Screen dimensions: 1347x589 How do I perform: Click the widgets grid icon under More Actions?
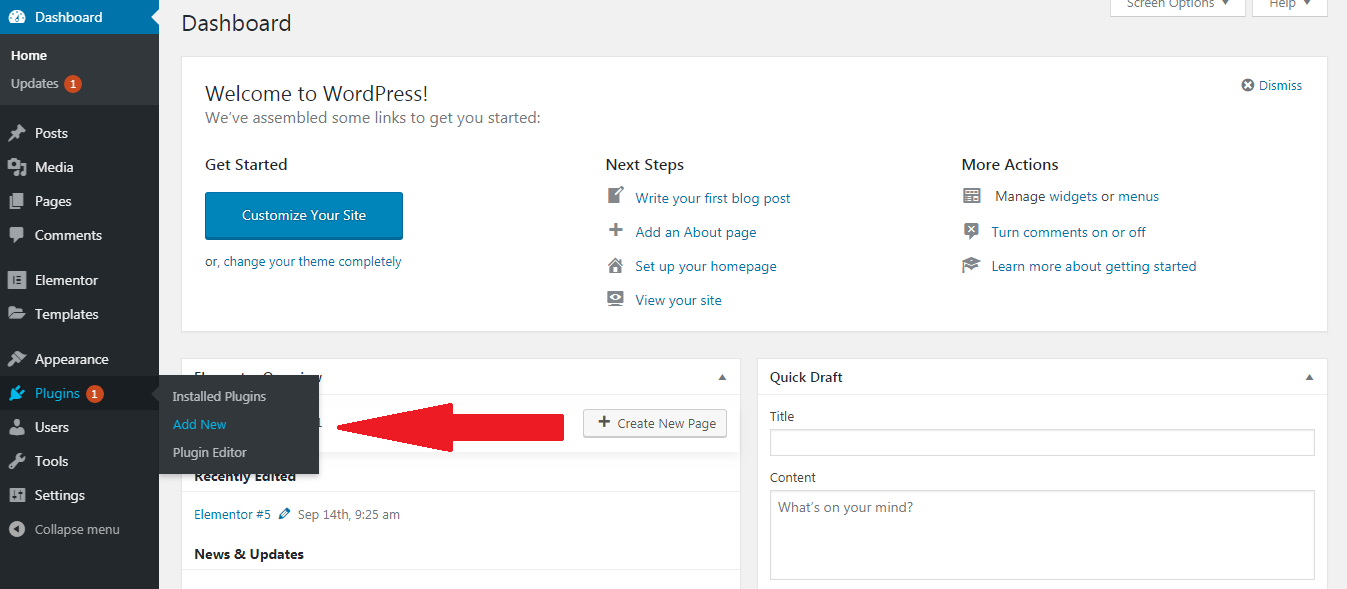(x=972, y=196)
